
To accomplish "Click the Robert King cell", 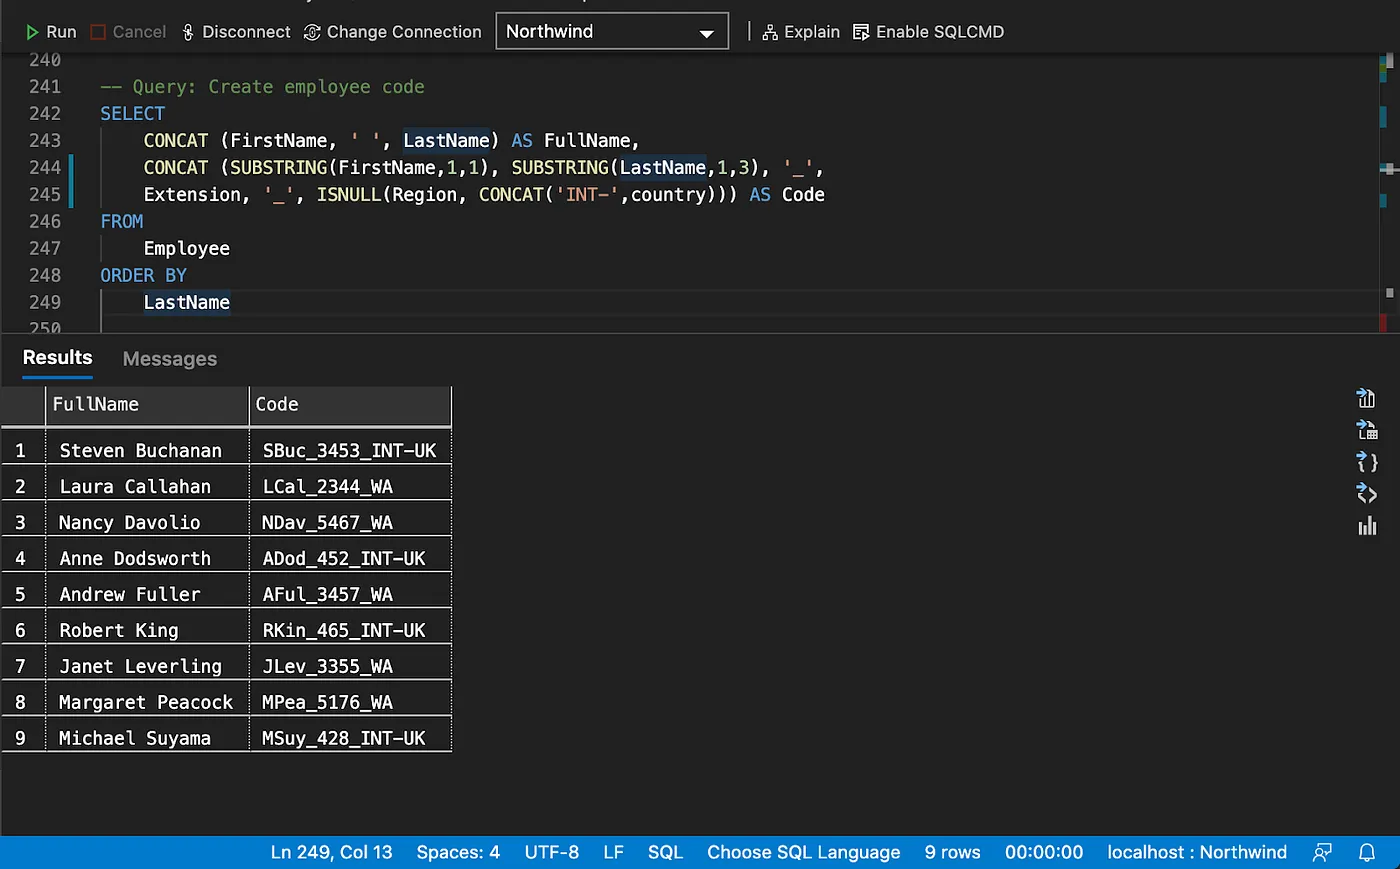I will [x=147, y=631].
